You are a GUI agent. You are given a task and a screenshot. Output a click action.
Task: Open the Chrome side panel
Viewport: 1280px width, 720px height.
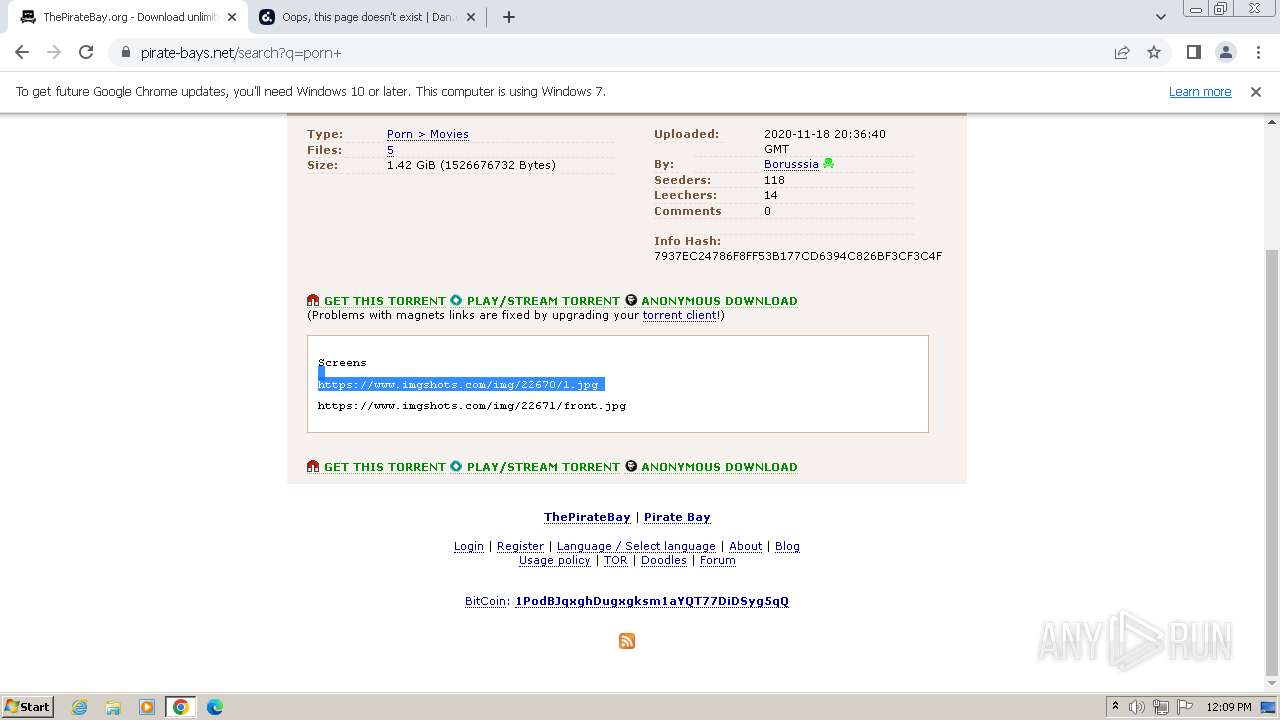tap(1193, 52)
